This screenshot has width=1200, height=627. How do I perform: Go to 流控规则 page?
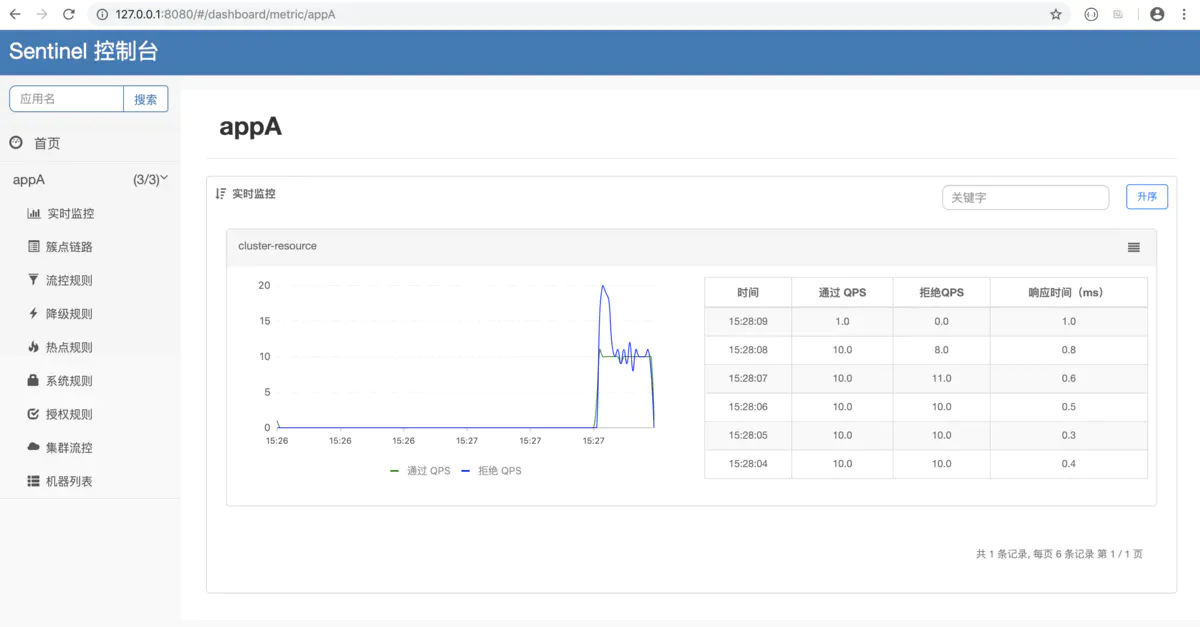point(70,280)
